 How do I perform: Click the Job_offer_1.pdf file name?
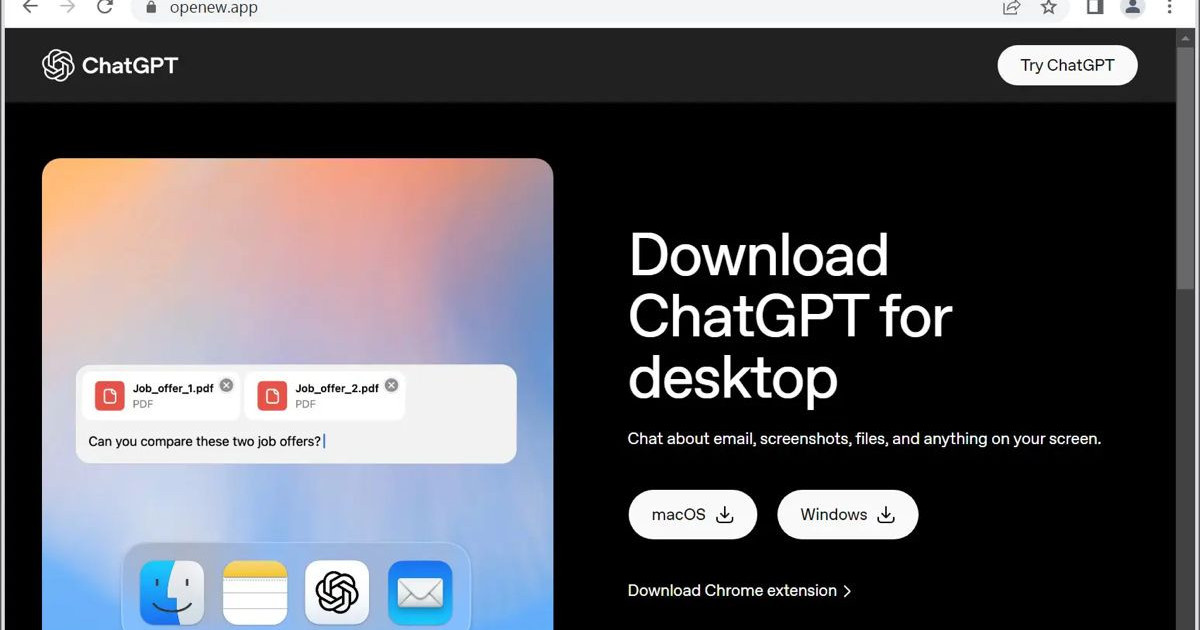pos(173,388)
